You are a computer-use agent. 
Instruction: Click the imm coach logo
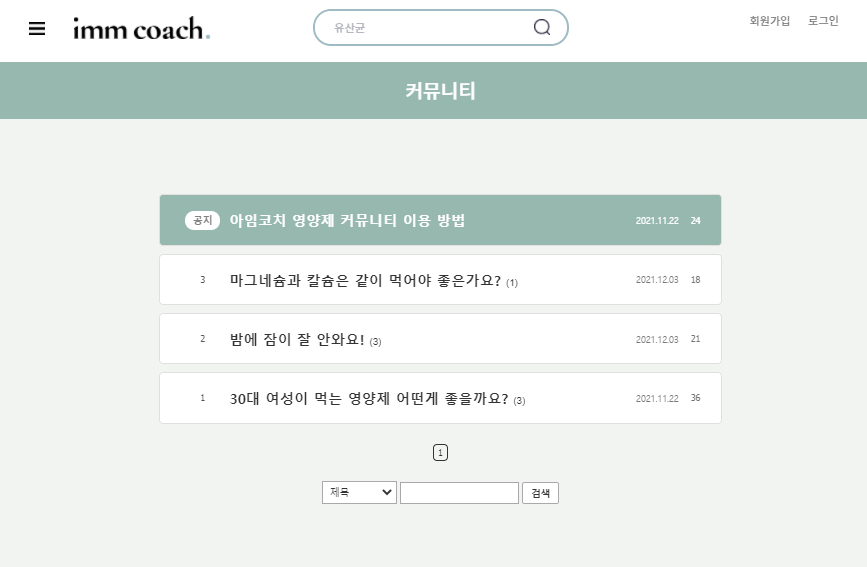[142, 28]
